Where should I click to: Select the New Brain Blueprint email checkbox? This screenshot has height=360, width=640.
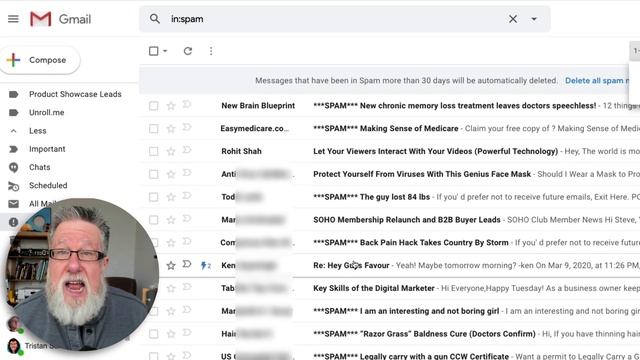point(153,106)
